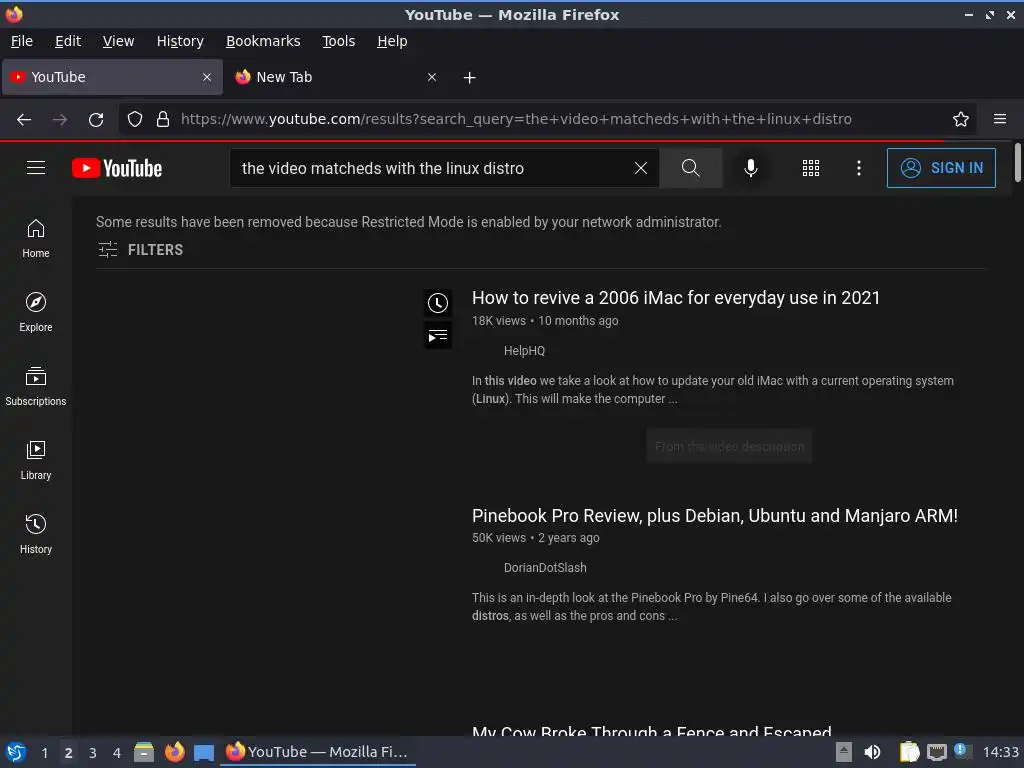Click the iMac video description snippet
Screen dimensions: 1024x768
pos(712,390)
